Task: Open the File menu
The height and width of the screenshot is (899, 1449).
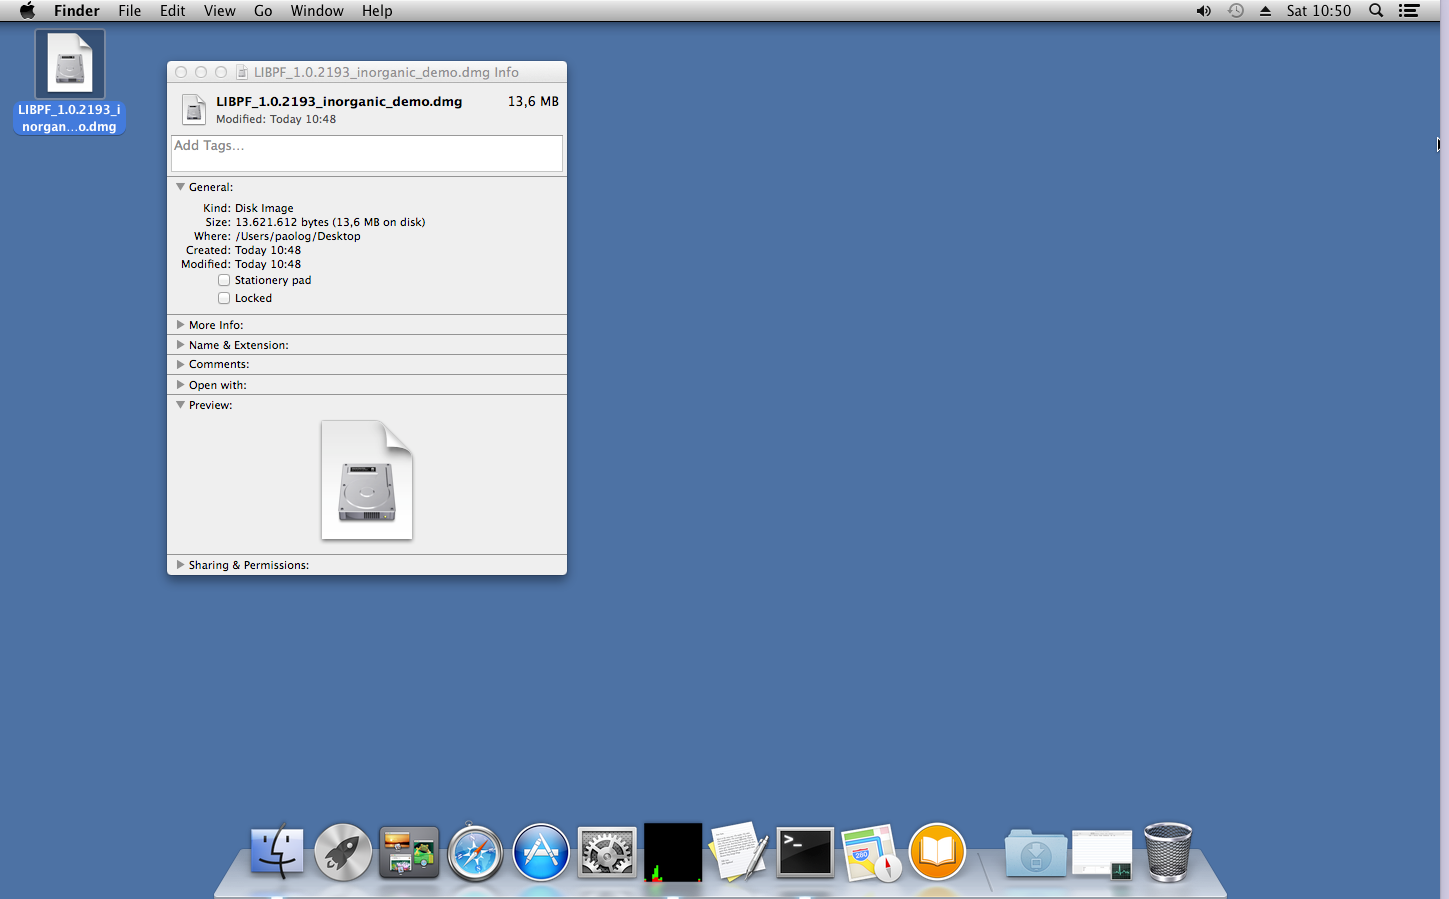Action: pos(129,11)
